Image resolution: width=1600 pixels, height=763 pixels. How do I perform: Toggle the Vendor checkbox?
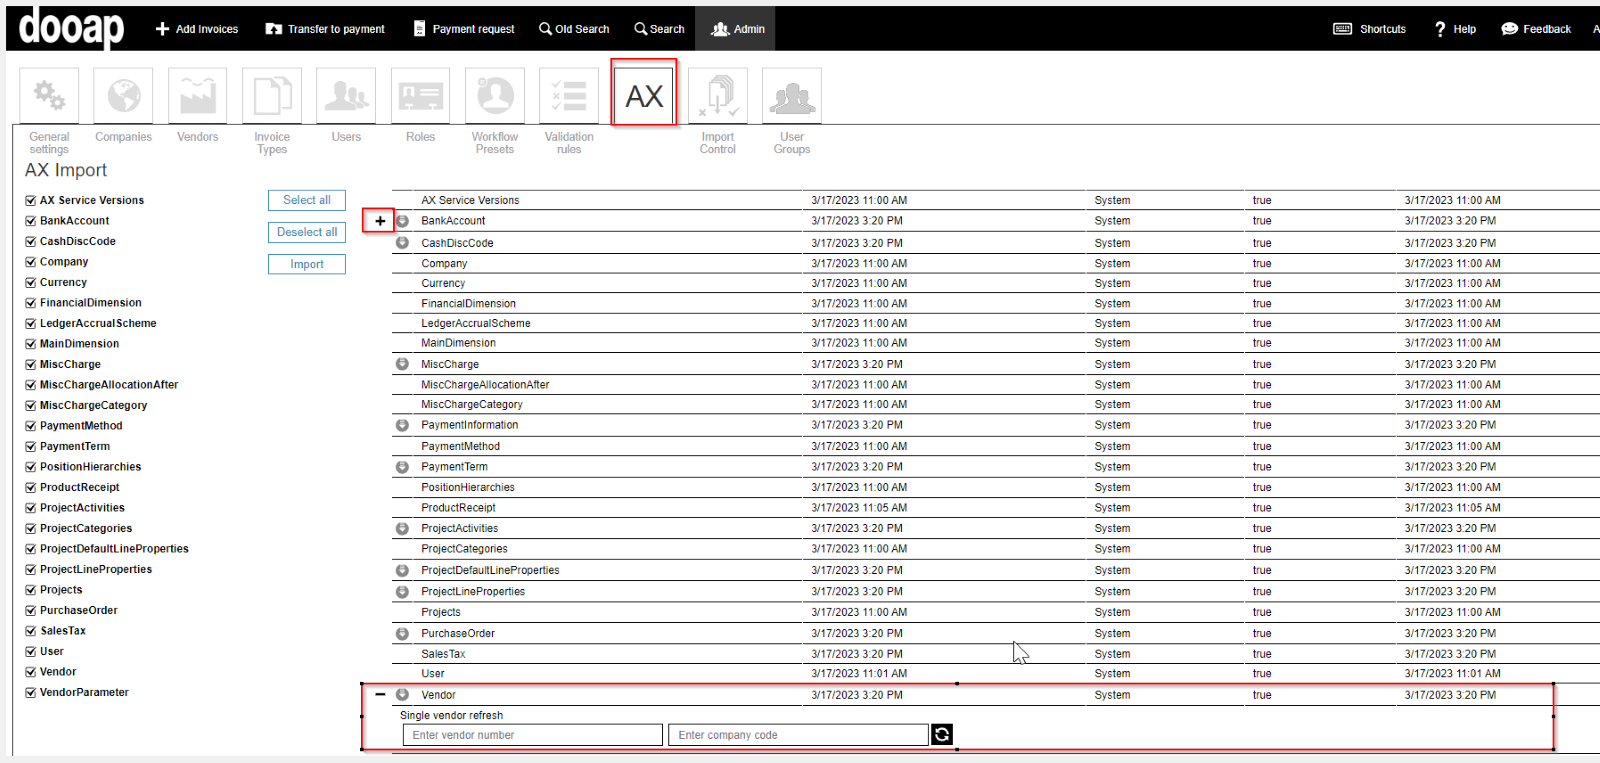click(31, 672)
